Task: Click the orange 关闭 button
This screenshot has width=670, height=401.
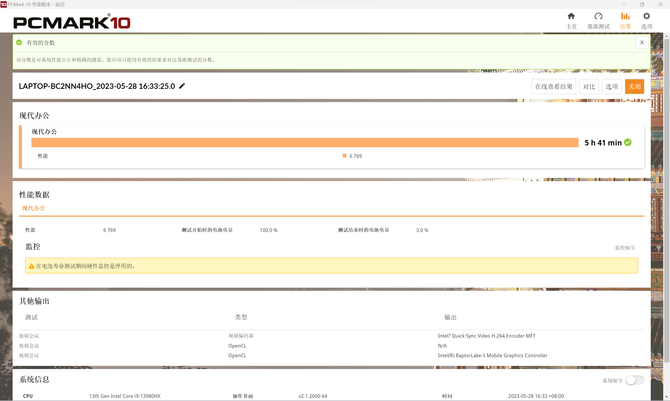Action: [635, 86]
